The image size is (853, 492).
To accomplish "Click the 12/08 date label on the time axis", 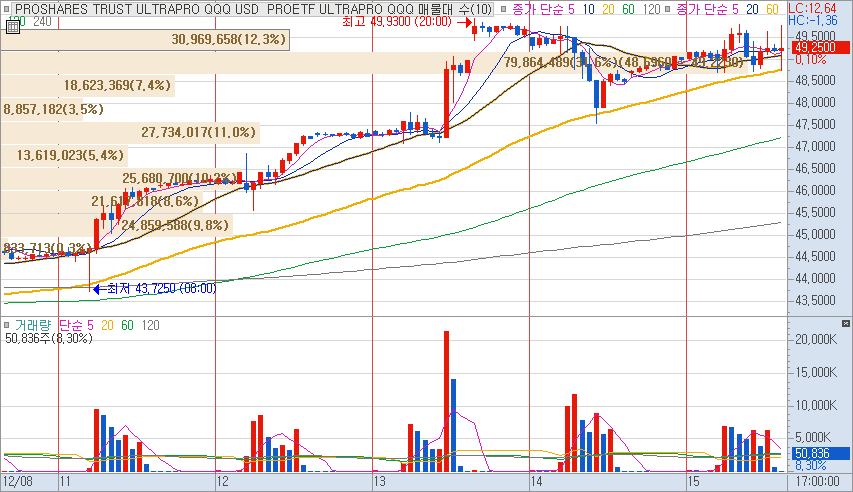I will coord(17,482).
